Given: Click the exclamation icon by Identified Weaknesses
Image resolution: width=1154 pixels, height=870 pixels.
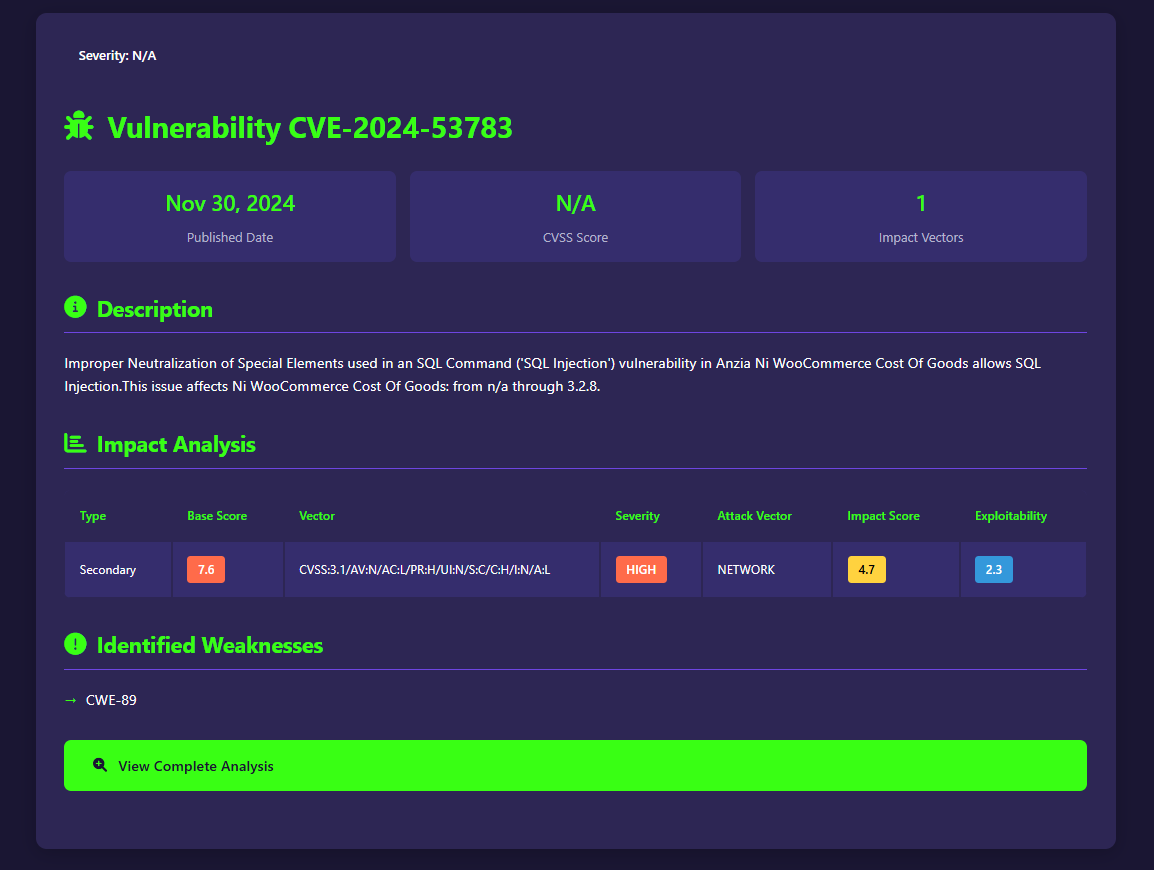Looking at the screenshot, I should coord(75,644).
